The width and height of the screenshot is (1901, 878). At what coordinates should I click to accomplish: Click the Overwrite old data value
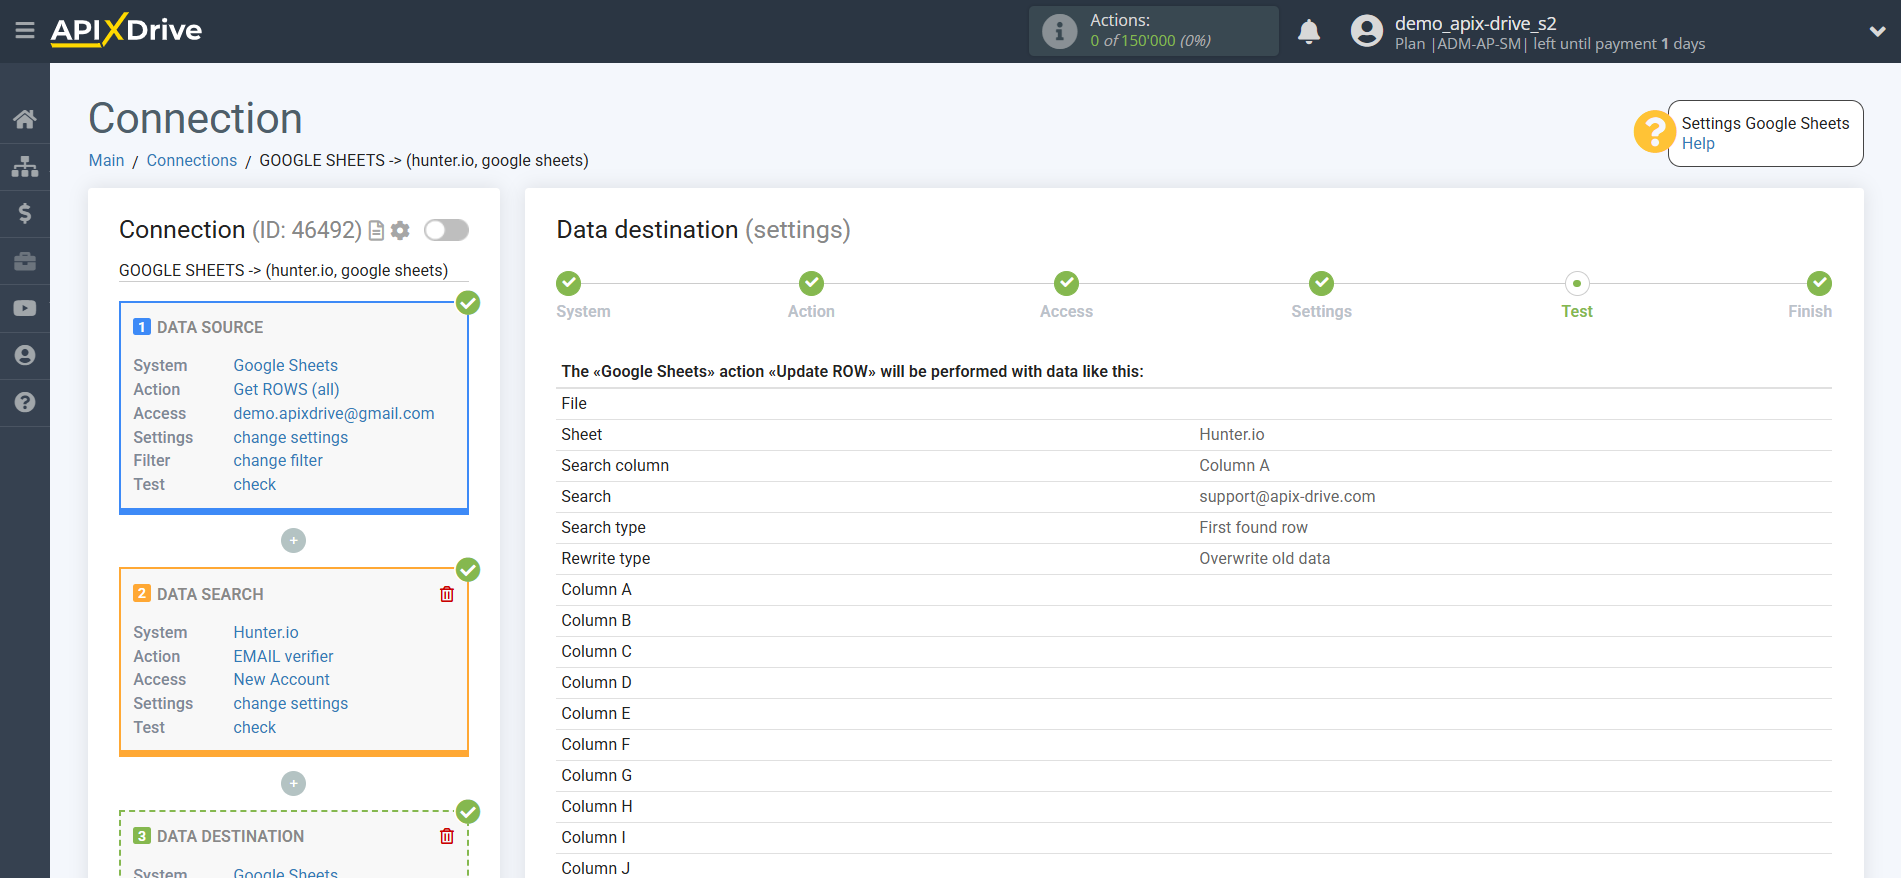click(x=1265, y=559)
